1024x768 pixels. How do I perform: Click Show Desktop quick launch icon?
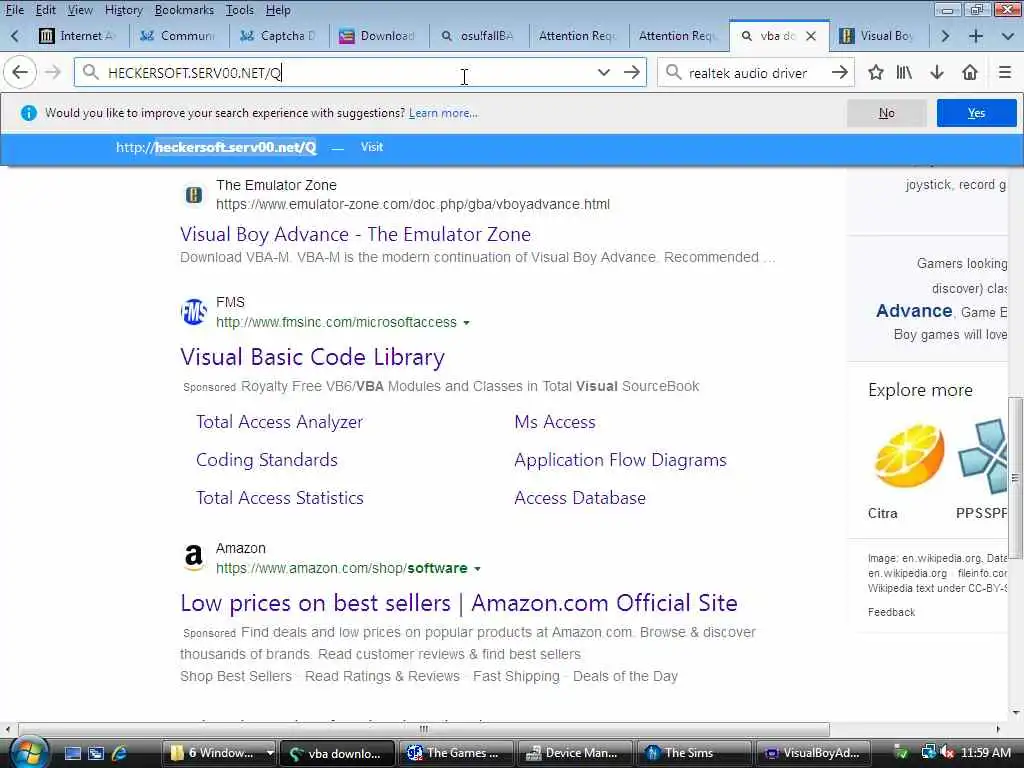[x=72, y=753]
